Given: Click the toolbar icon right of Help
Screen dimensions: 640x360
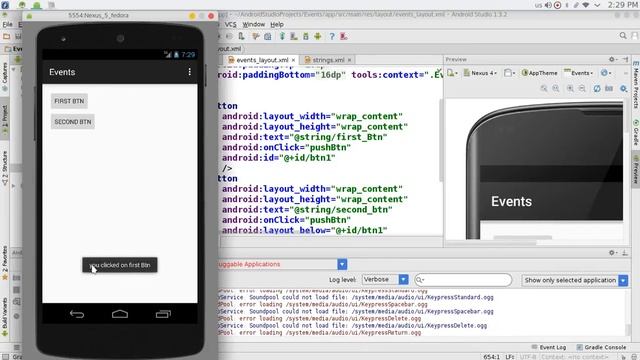Looking at the screenshot, I should (x=344, y=37).
